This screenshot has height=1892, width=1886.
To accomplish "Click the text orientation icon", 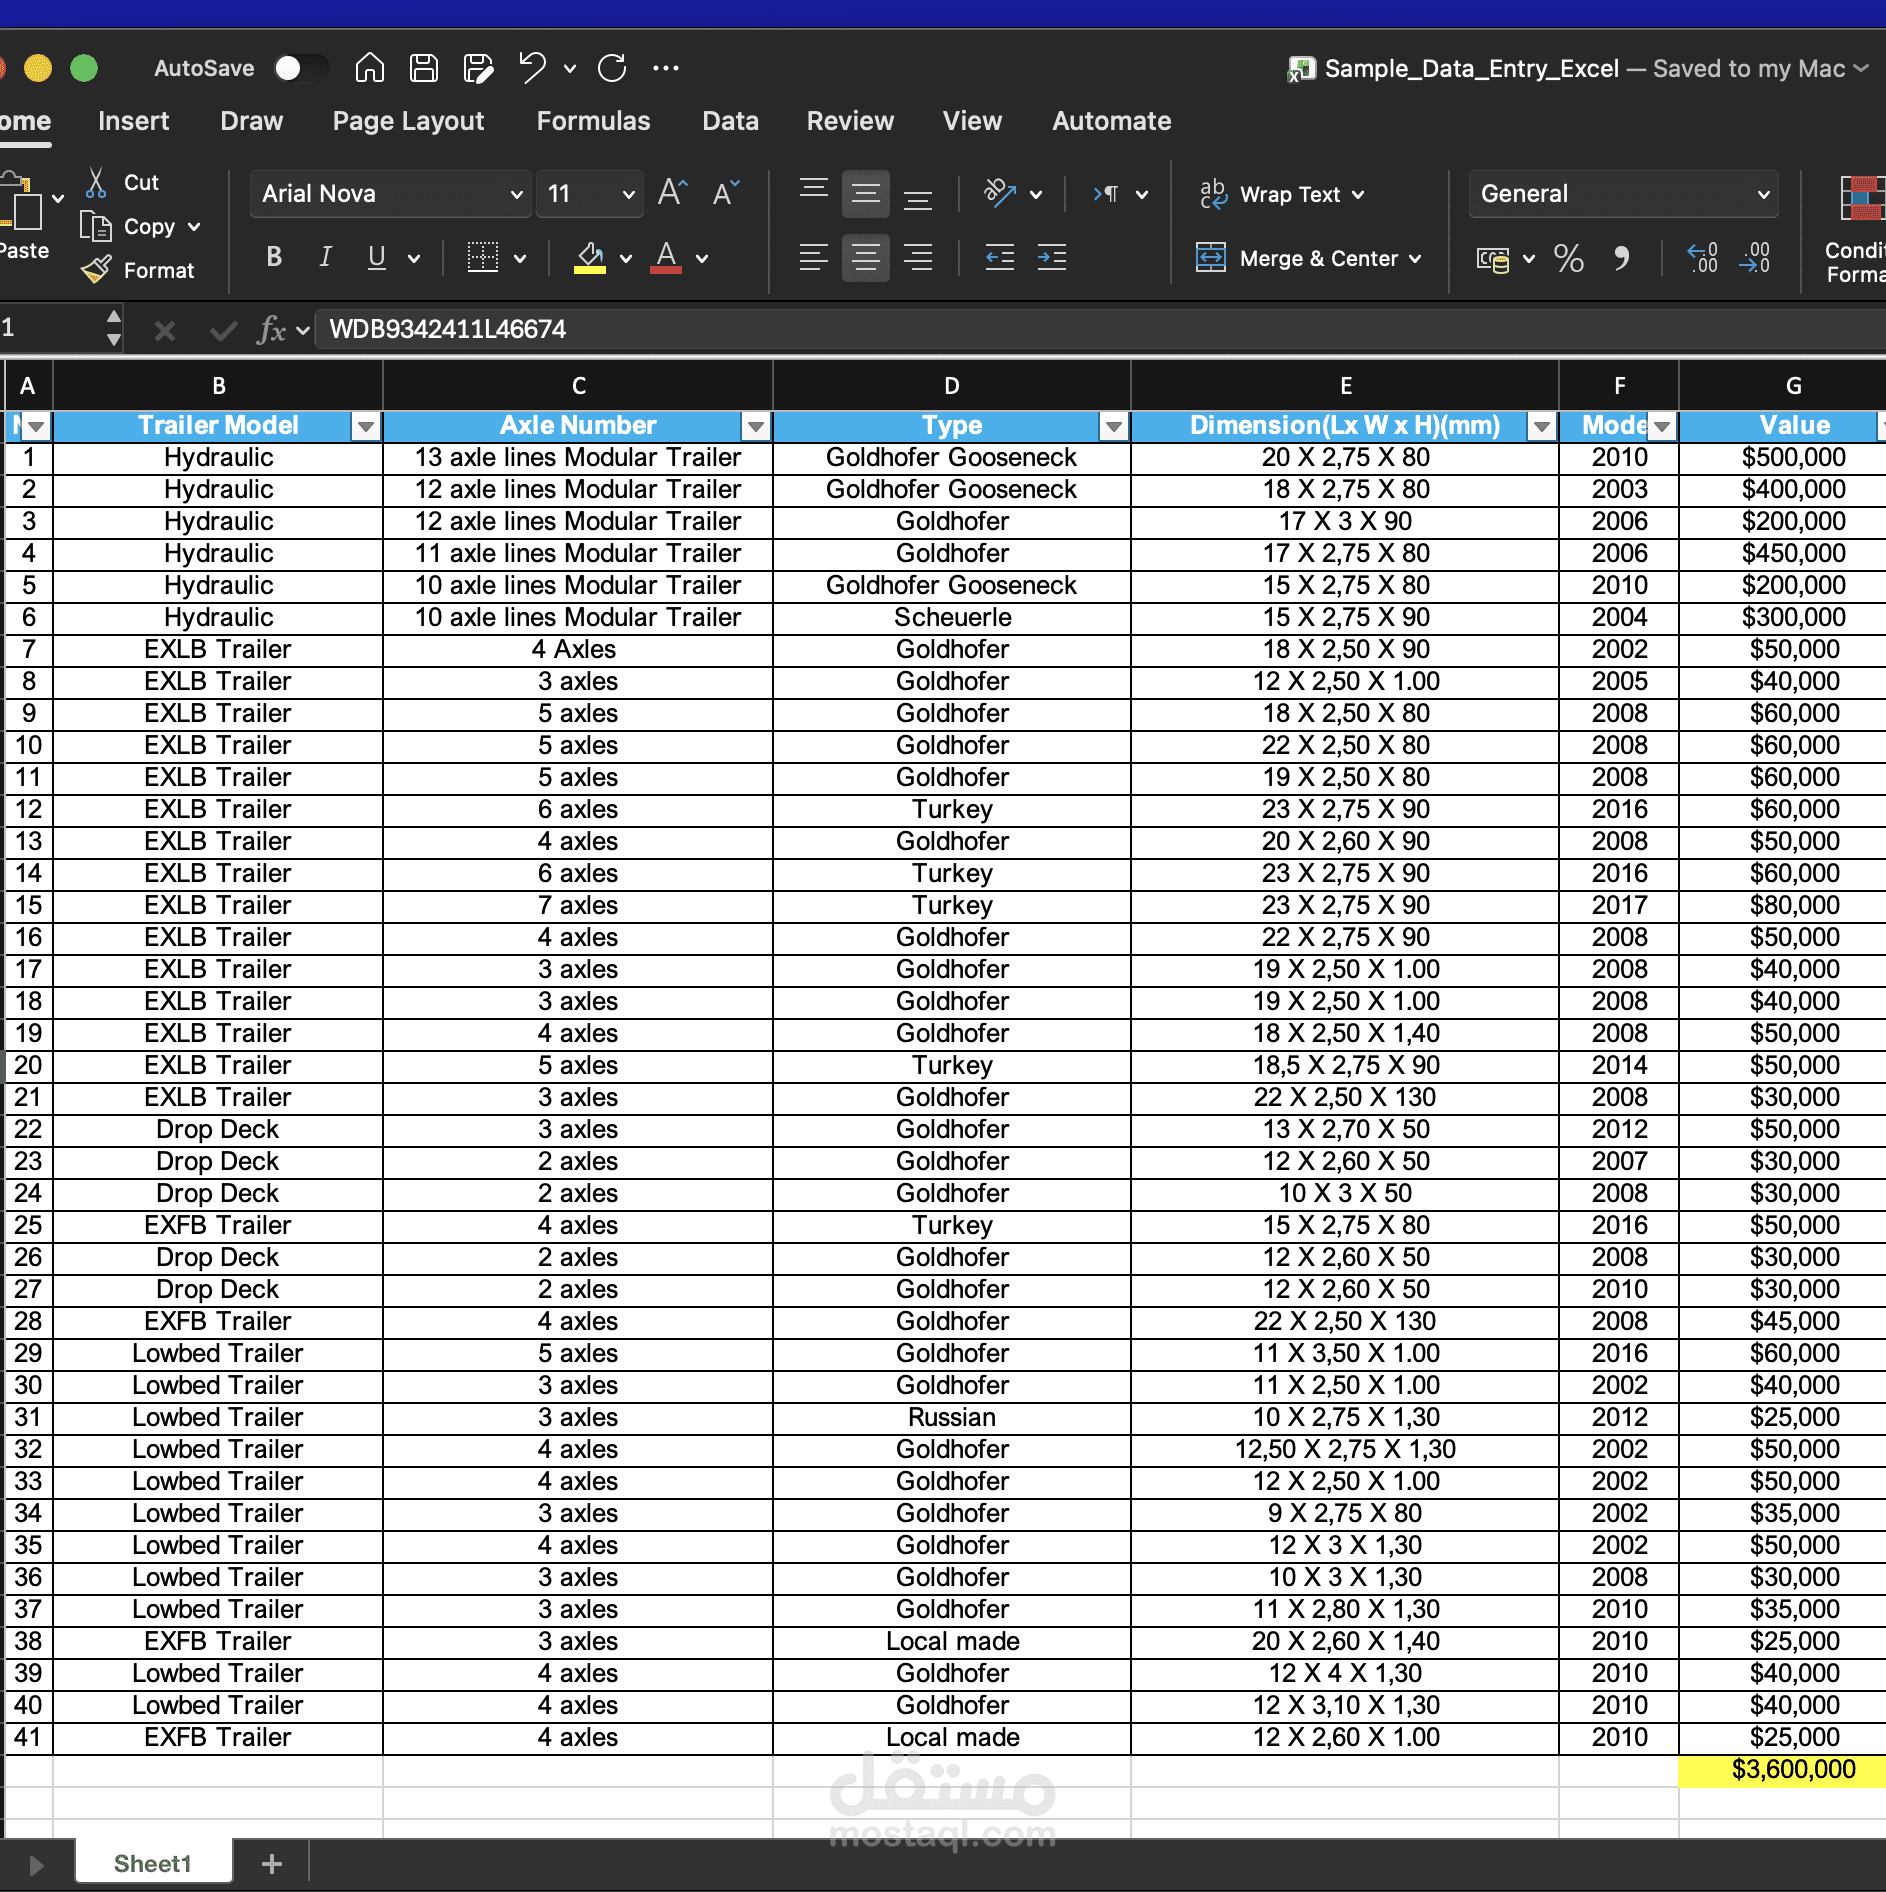I will coord(1000,193).
